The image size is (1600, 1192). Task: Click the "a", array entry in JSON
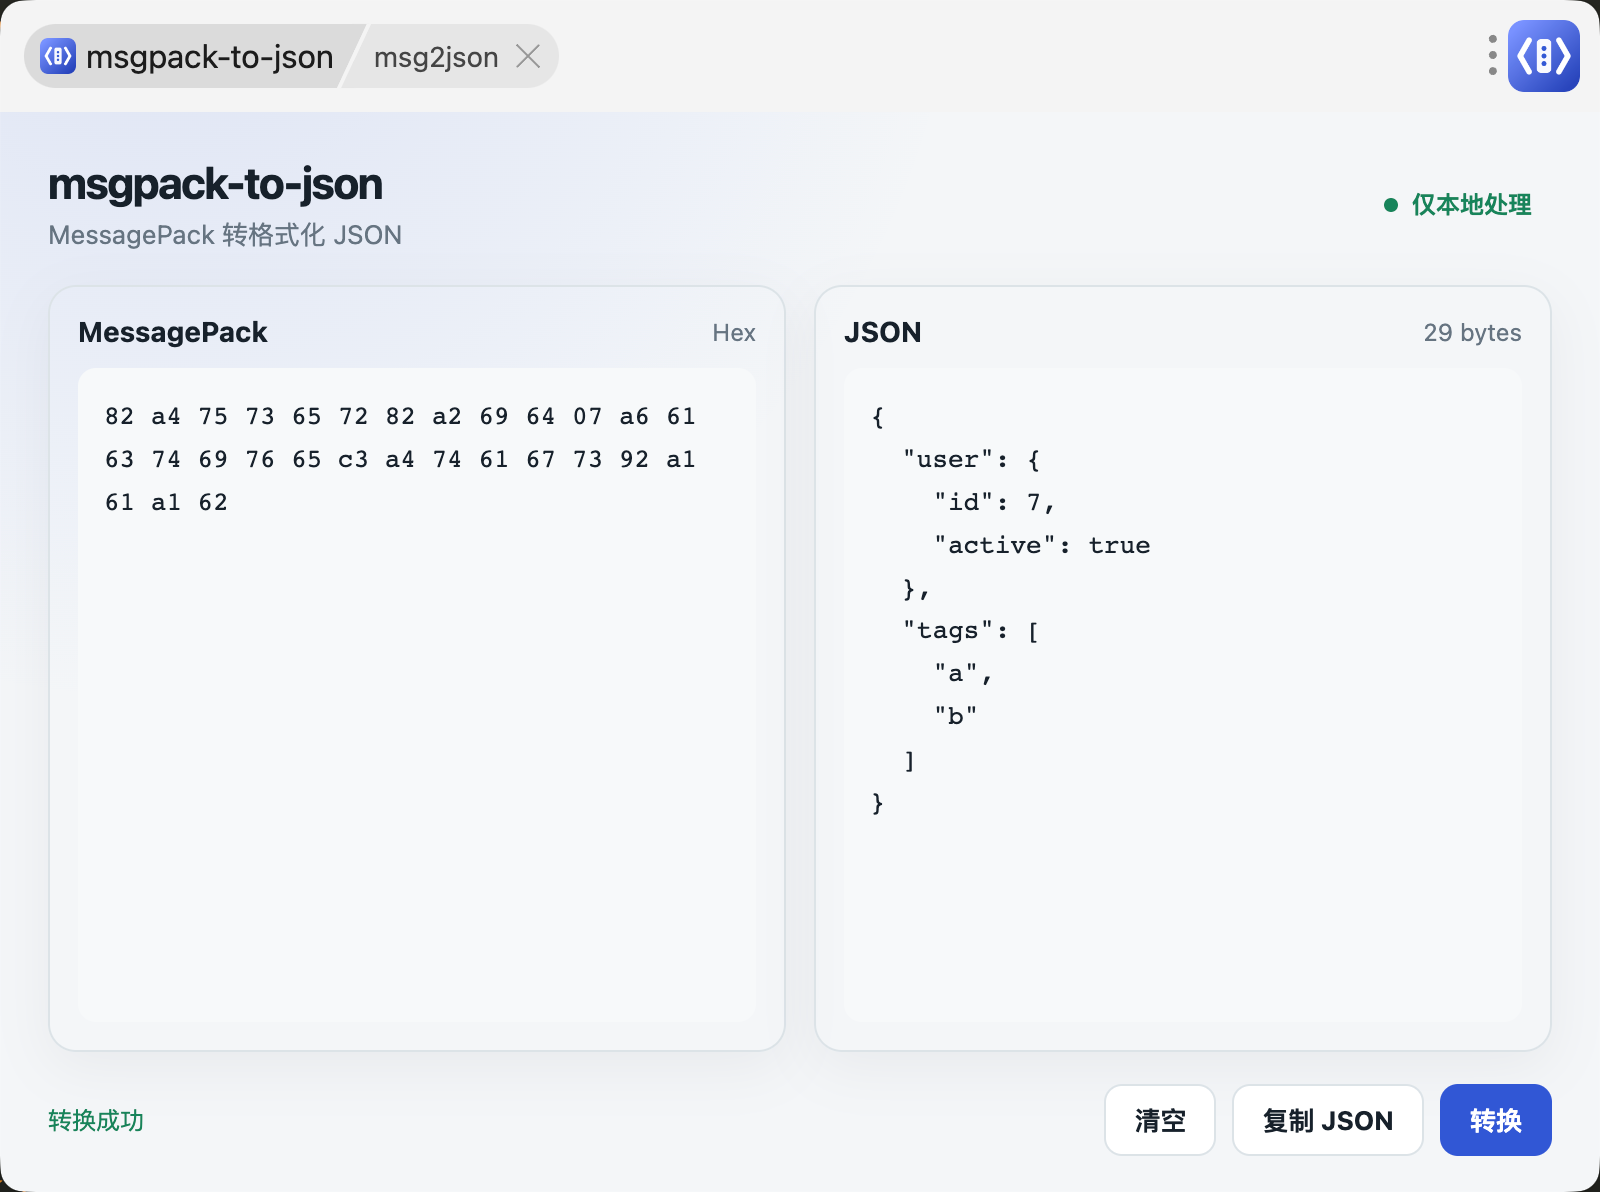click(x=963, y=674)
